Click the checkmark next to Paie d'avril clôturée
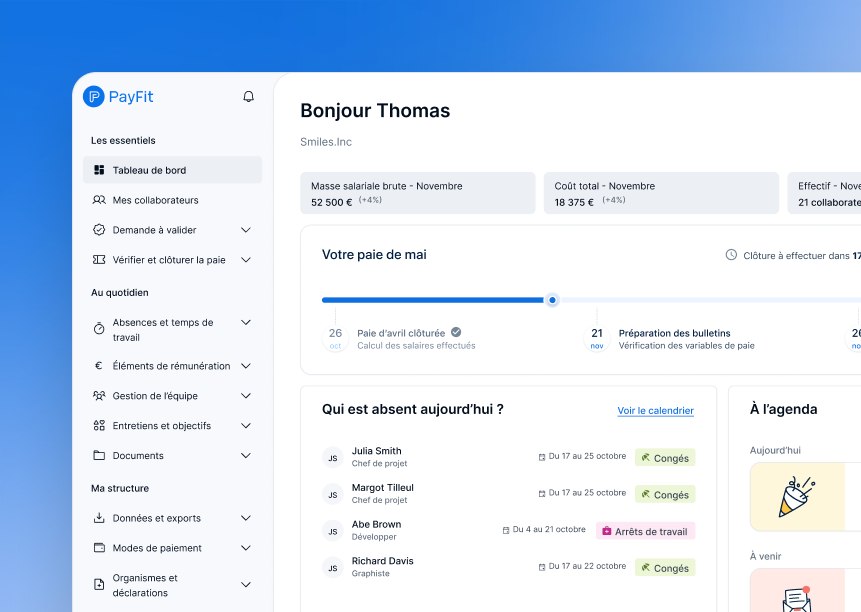Viewport: 861px width, 612px height. pyautogui.click(x=456, y=332)
